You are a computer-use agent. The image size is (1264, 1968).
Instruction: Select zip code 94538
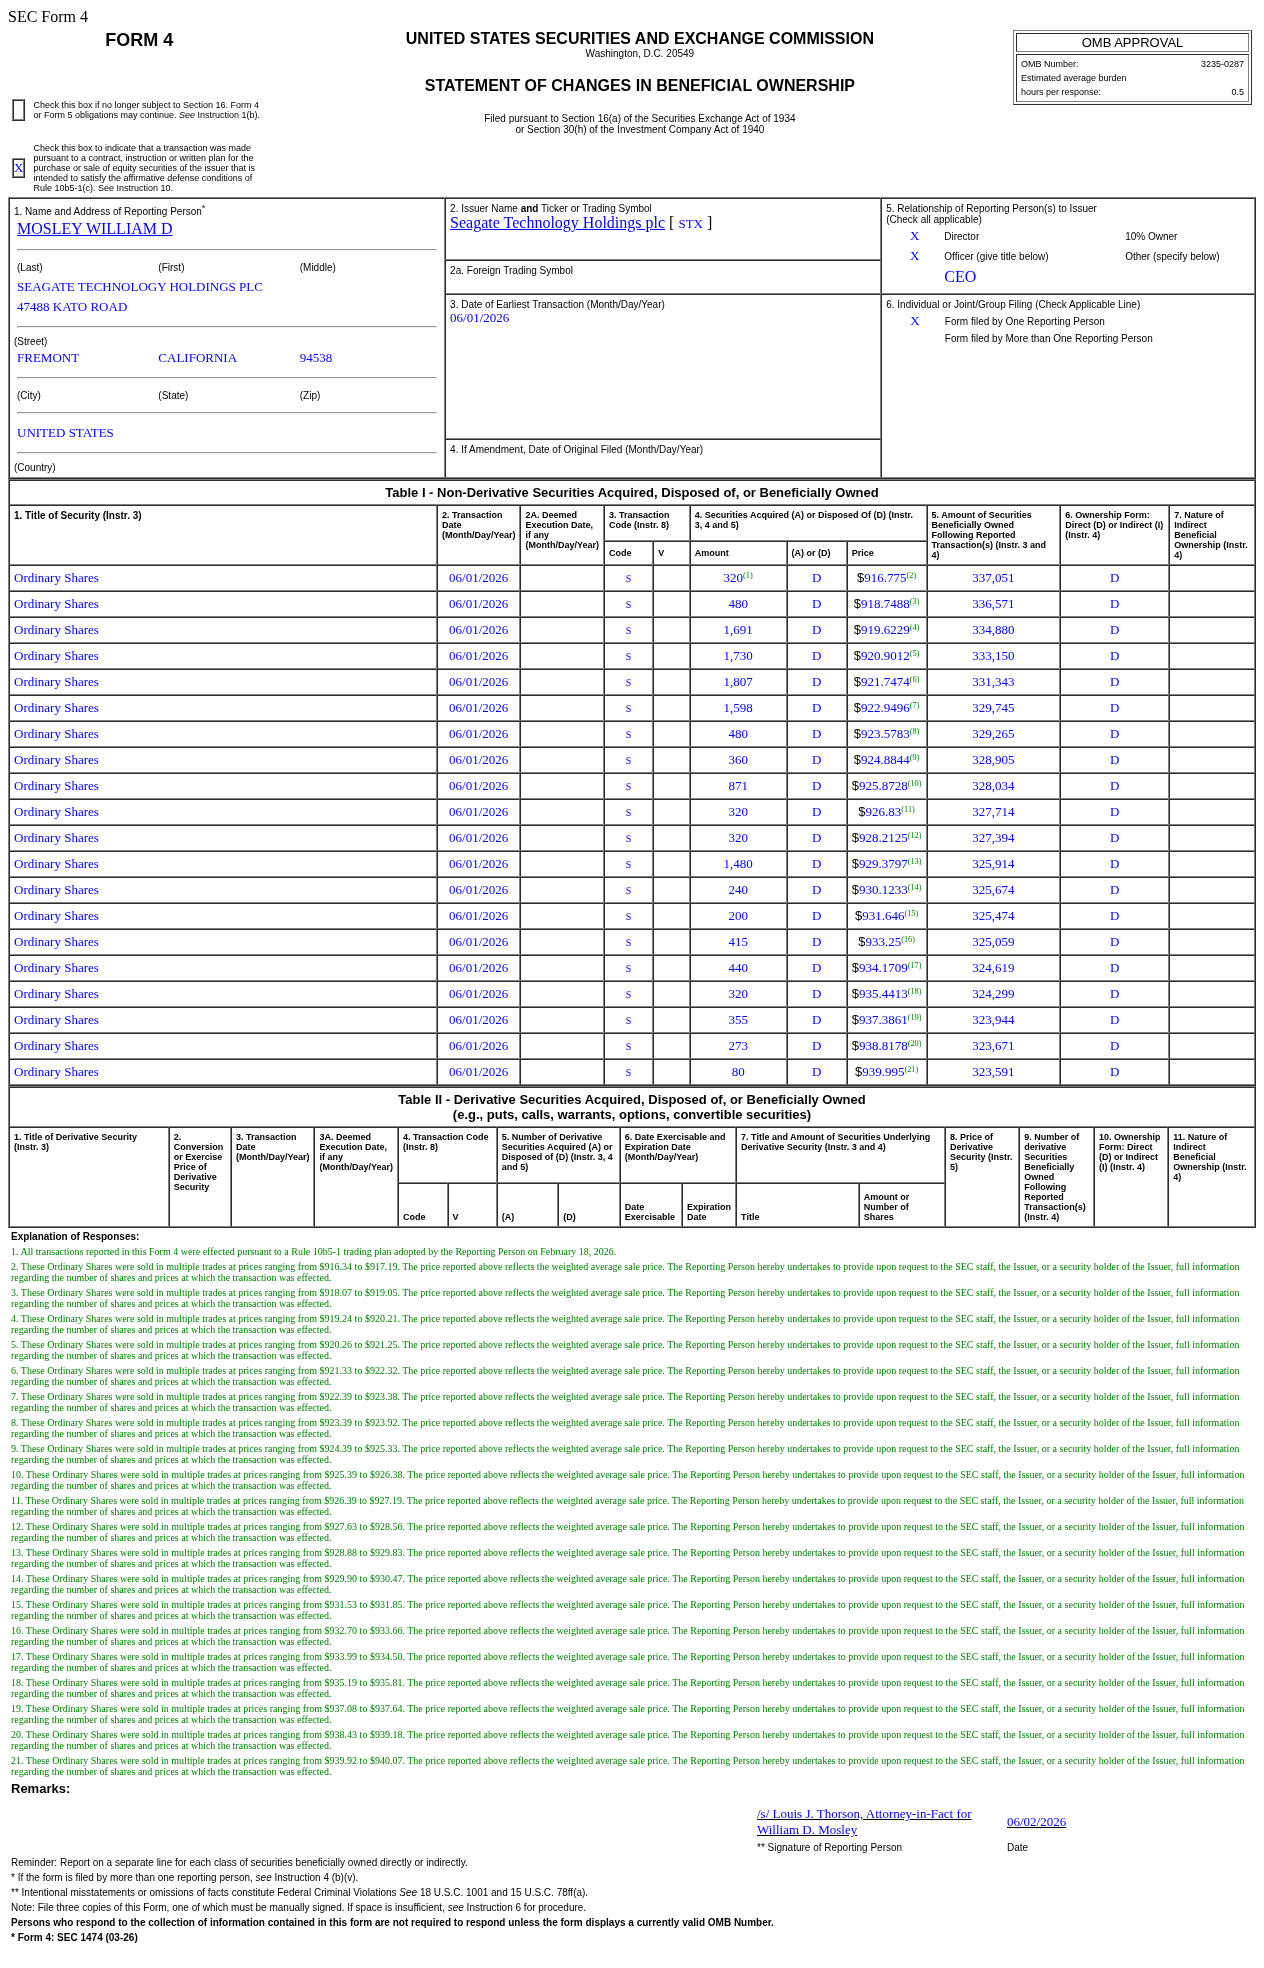pyautogui.click(x=316, y=358)
